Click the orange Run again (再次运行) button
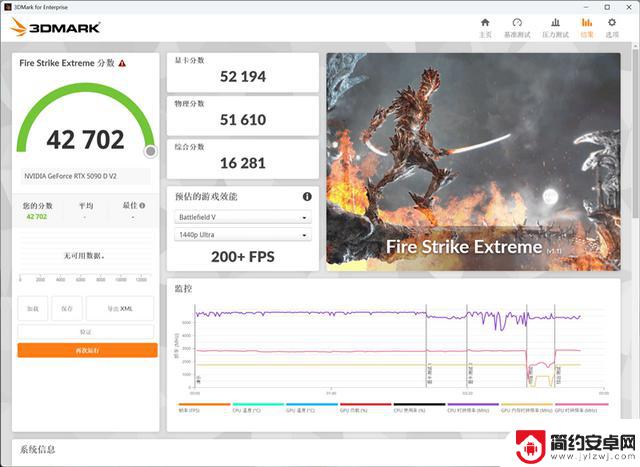The width and height of the screenshot is (640, 467). [x=87, y=350]
